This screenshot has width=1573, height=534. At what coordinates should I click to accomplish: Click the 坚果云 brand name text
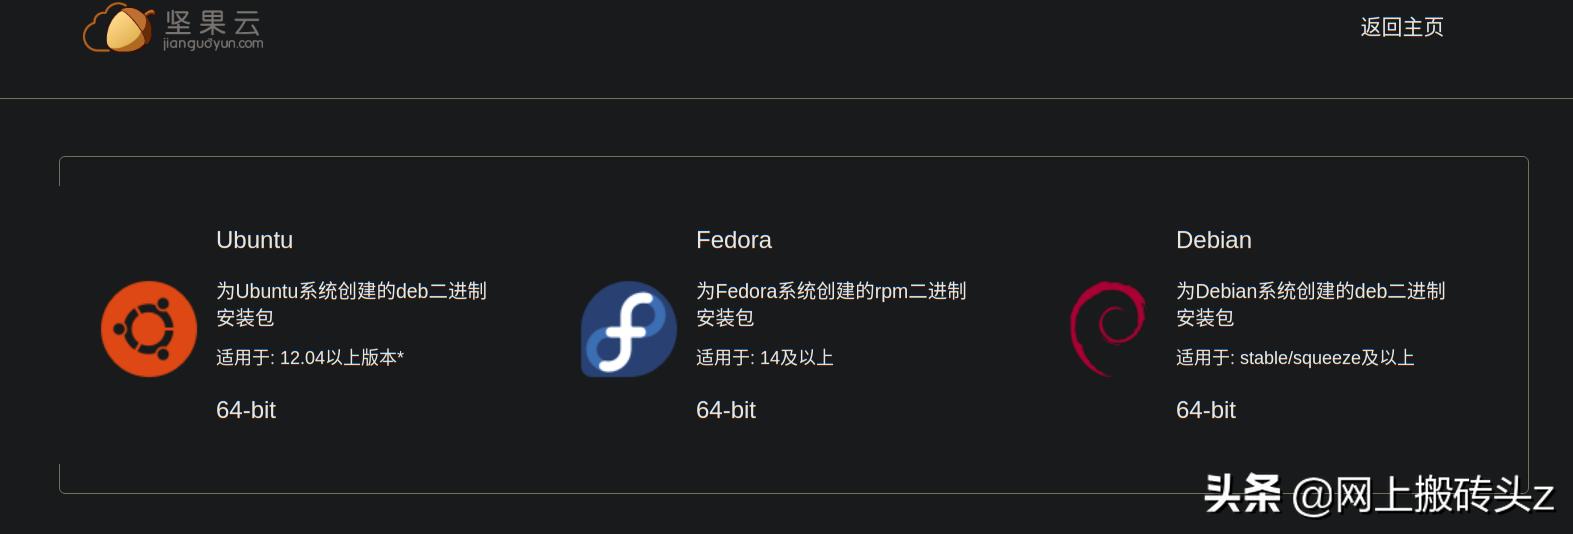click(213, 21)
